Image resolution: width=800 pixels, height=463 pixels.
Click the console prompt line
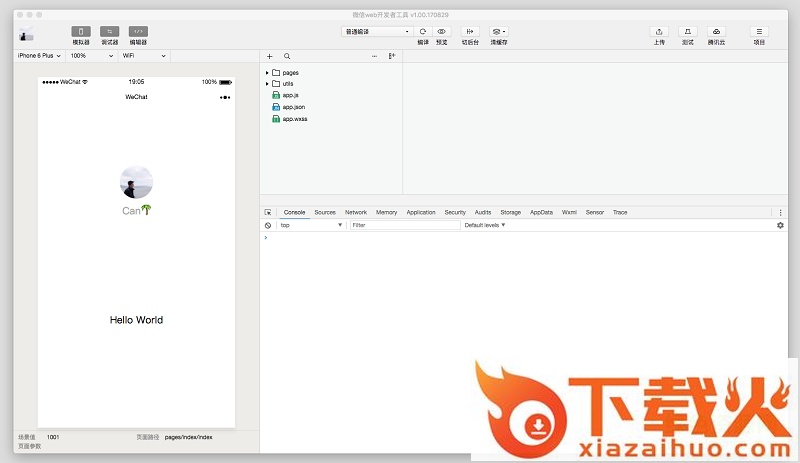tap(523, 237)
